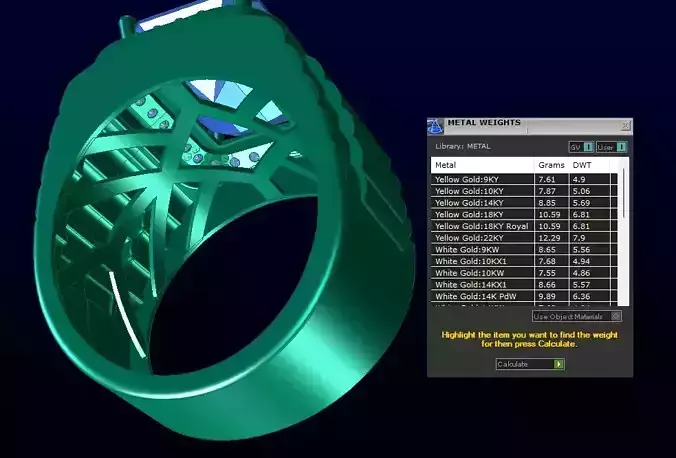The height and width of the screenshot is (458, 676).
Task: Click the Calculate button
Action: coord(530,364)
